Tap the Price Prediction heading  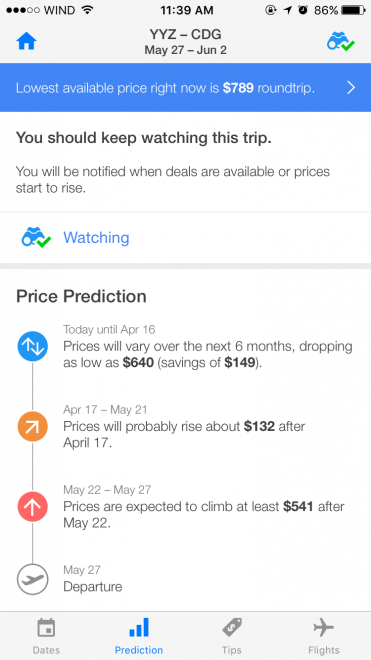(x=81, y=296)
